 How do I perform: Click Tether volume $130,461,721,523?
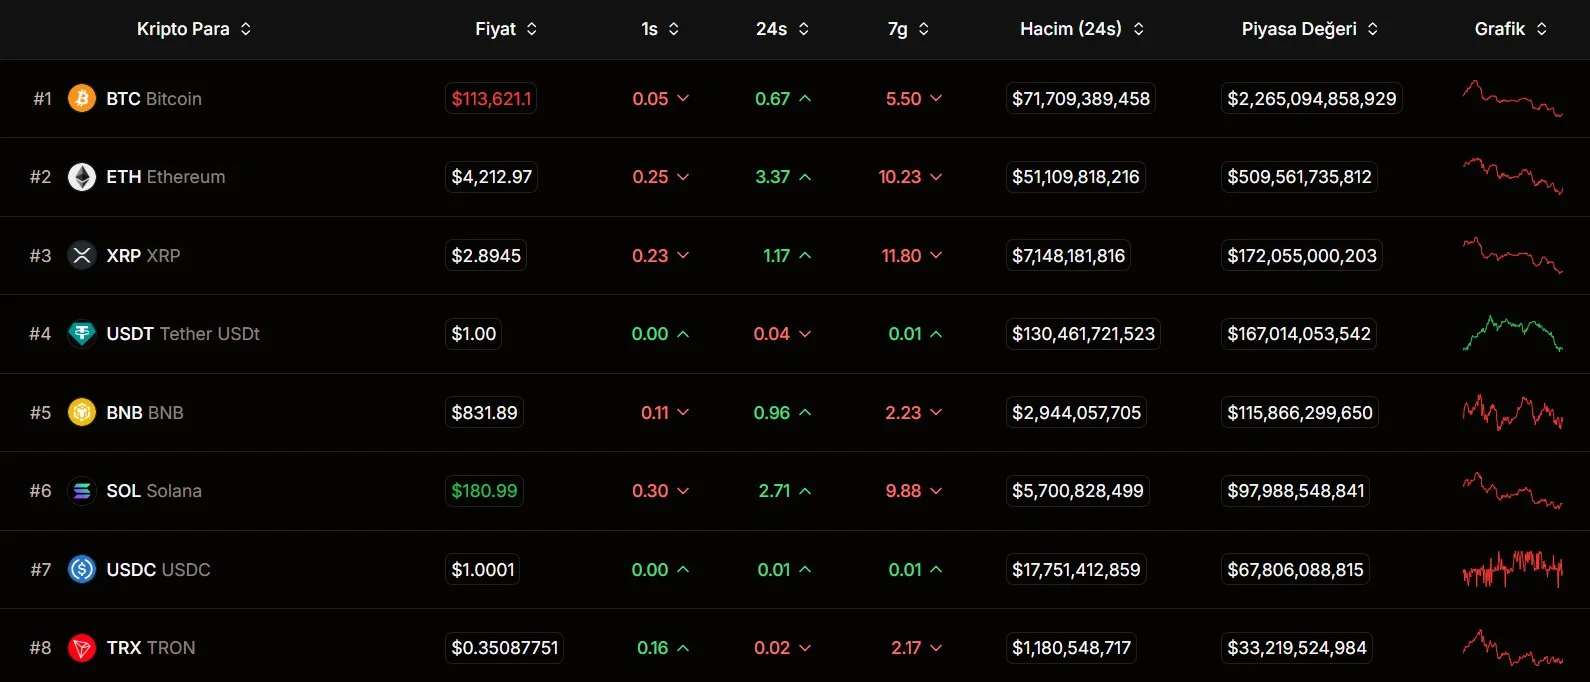pos(1083,334)
